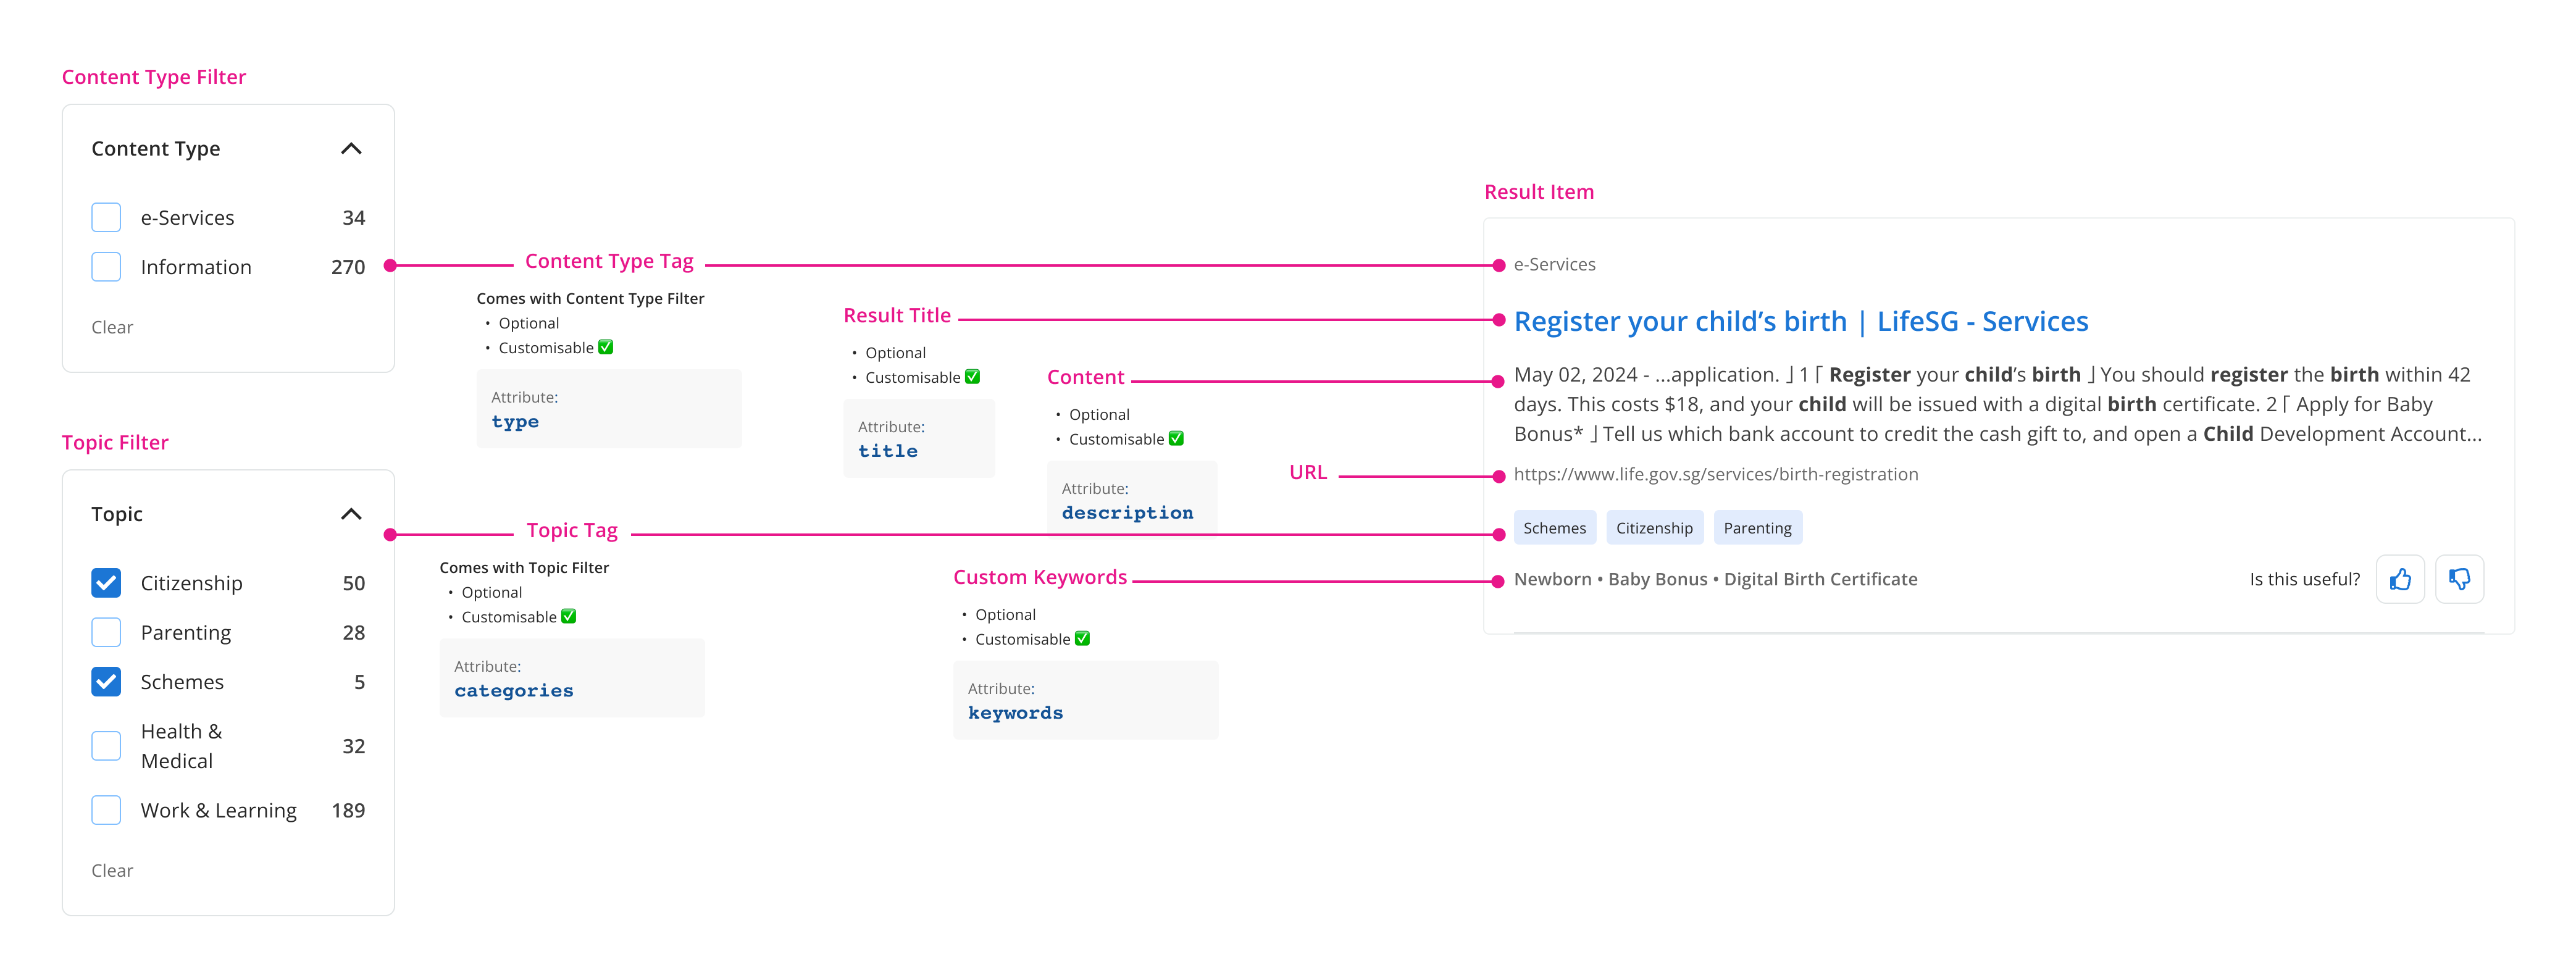The image size is (2576, 978).
Task: Select the Schemes tag on the result
Action: (x=1555, y=527)
